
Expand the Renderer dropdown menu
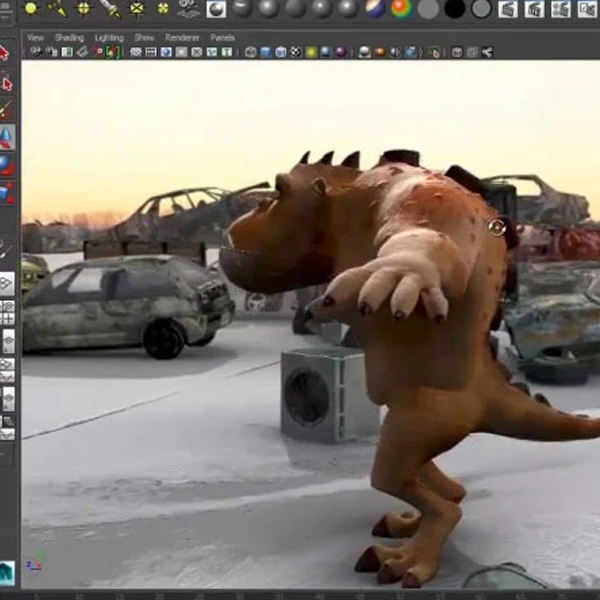tap(182, 37)
